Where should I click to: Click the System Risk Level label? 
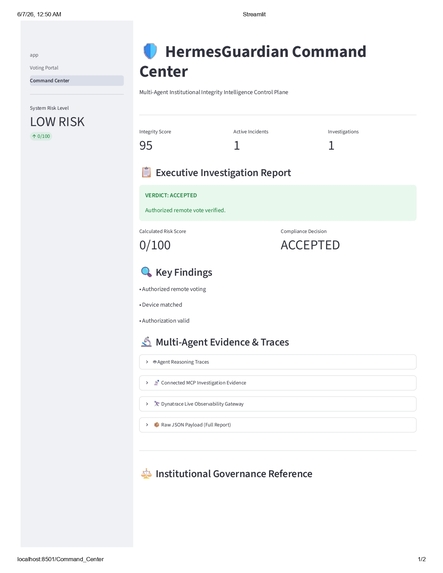(49, 108)
